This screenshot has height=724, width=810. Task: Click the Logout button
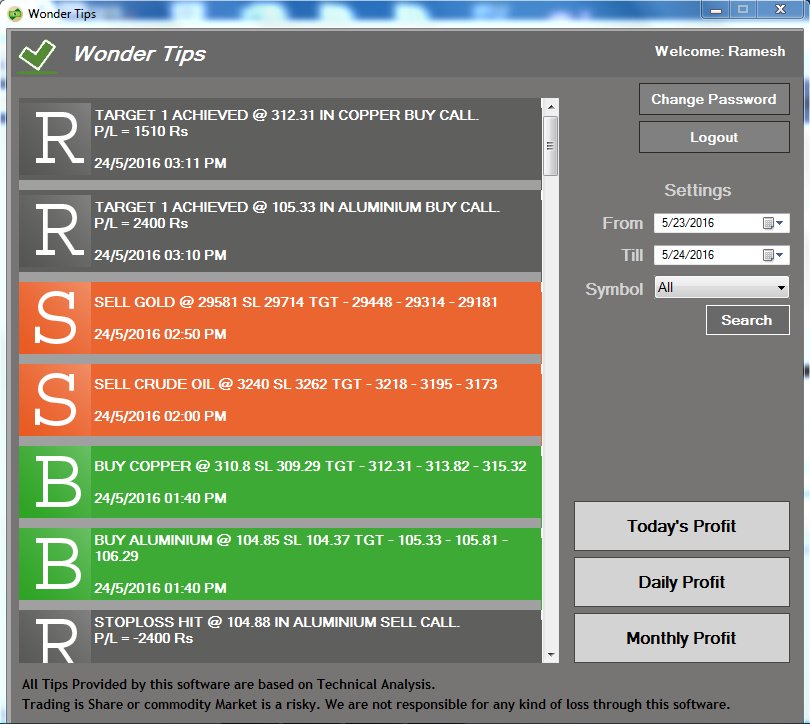click(714, 137)
